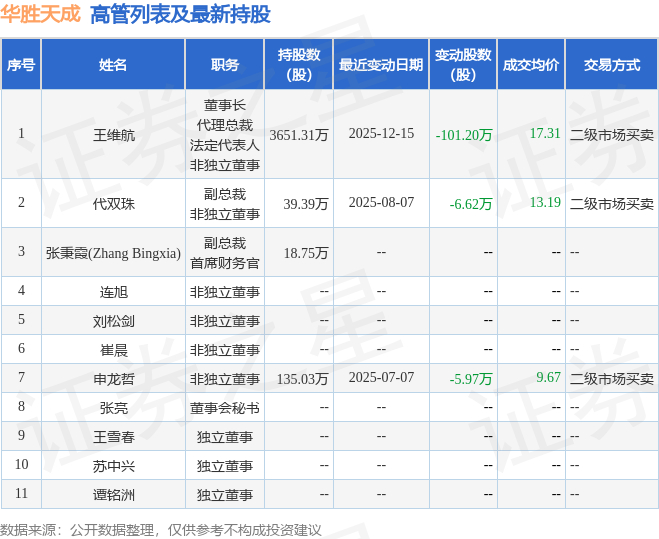The width and height of the screenshot is (659, 539).
Task: Click 二级市场买卖 in 代双珠's row
Action: pyautogui.click(x=612, y=204)
